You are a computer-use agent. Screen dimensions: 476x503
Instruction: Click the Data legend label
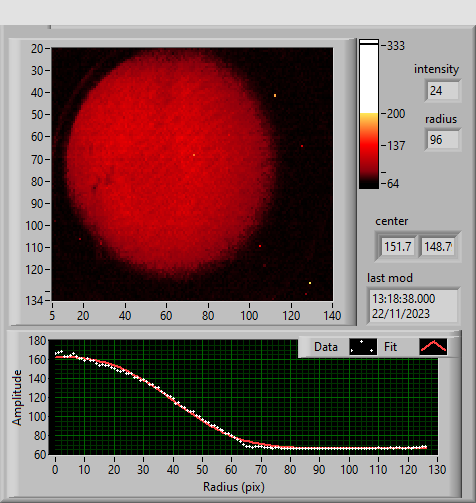(326, 347)
